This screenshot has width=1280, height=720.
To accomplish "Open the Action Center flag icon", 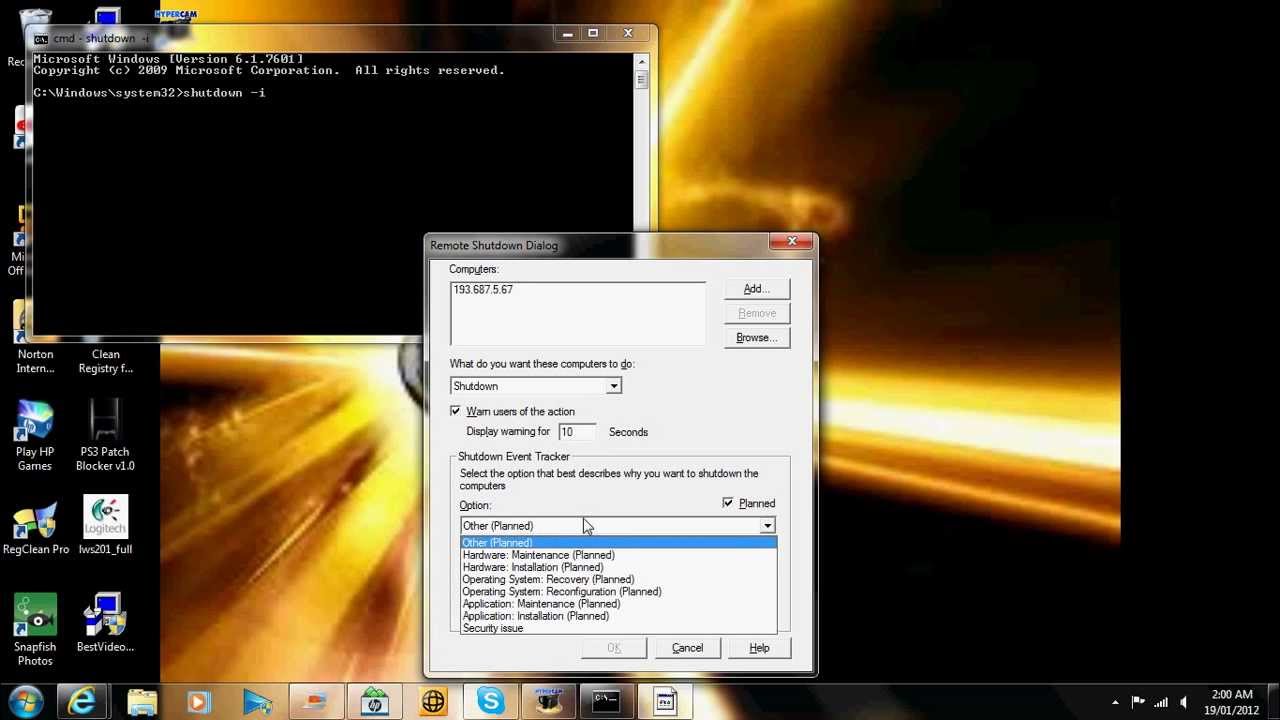I will (1138, 702).
